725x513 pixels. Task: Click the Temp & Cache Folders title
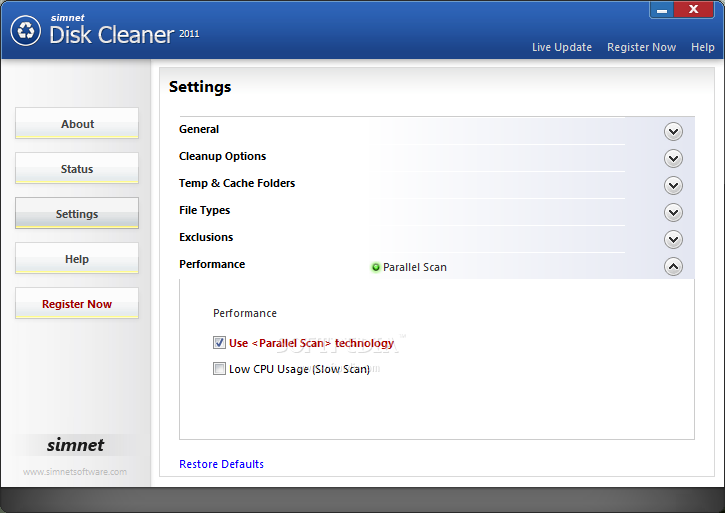[237, 183]
